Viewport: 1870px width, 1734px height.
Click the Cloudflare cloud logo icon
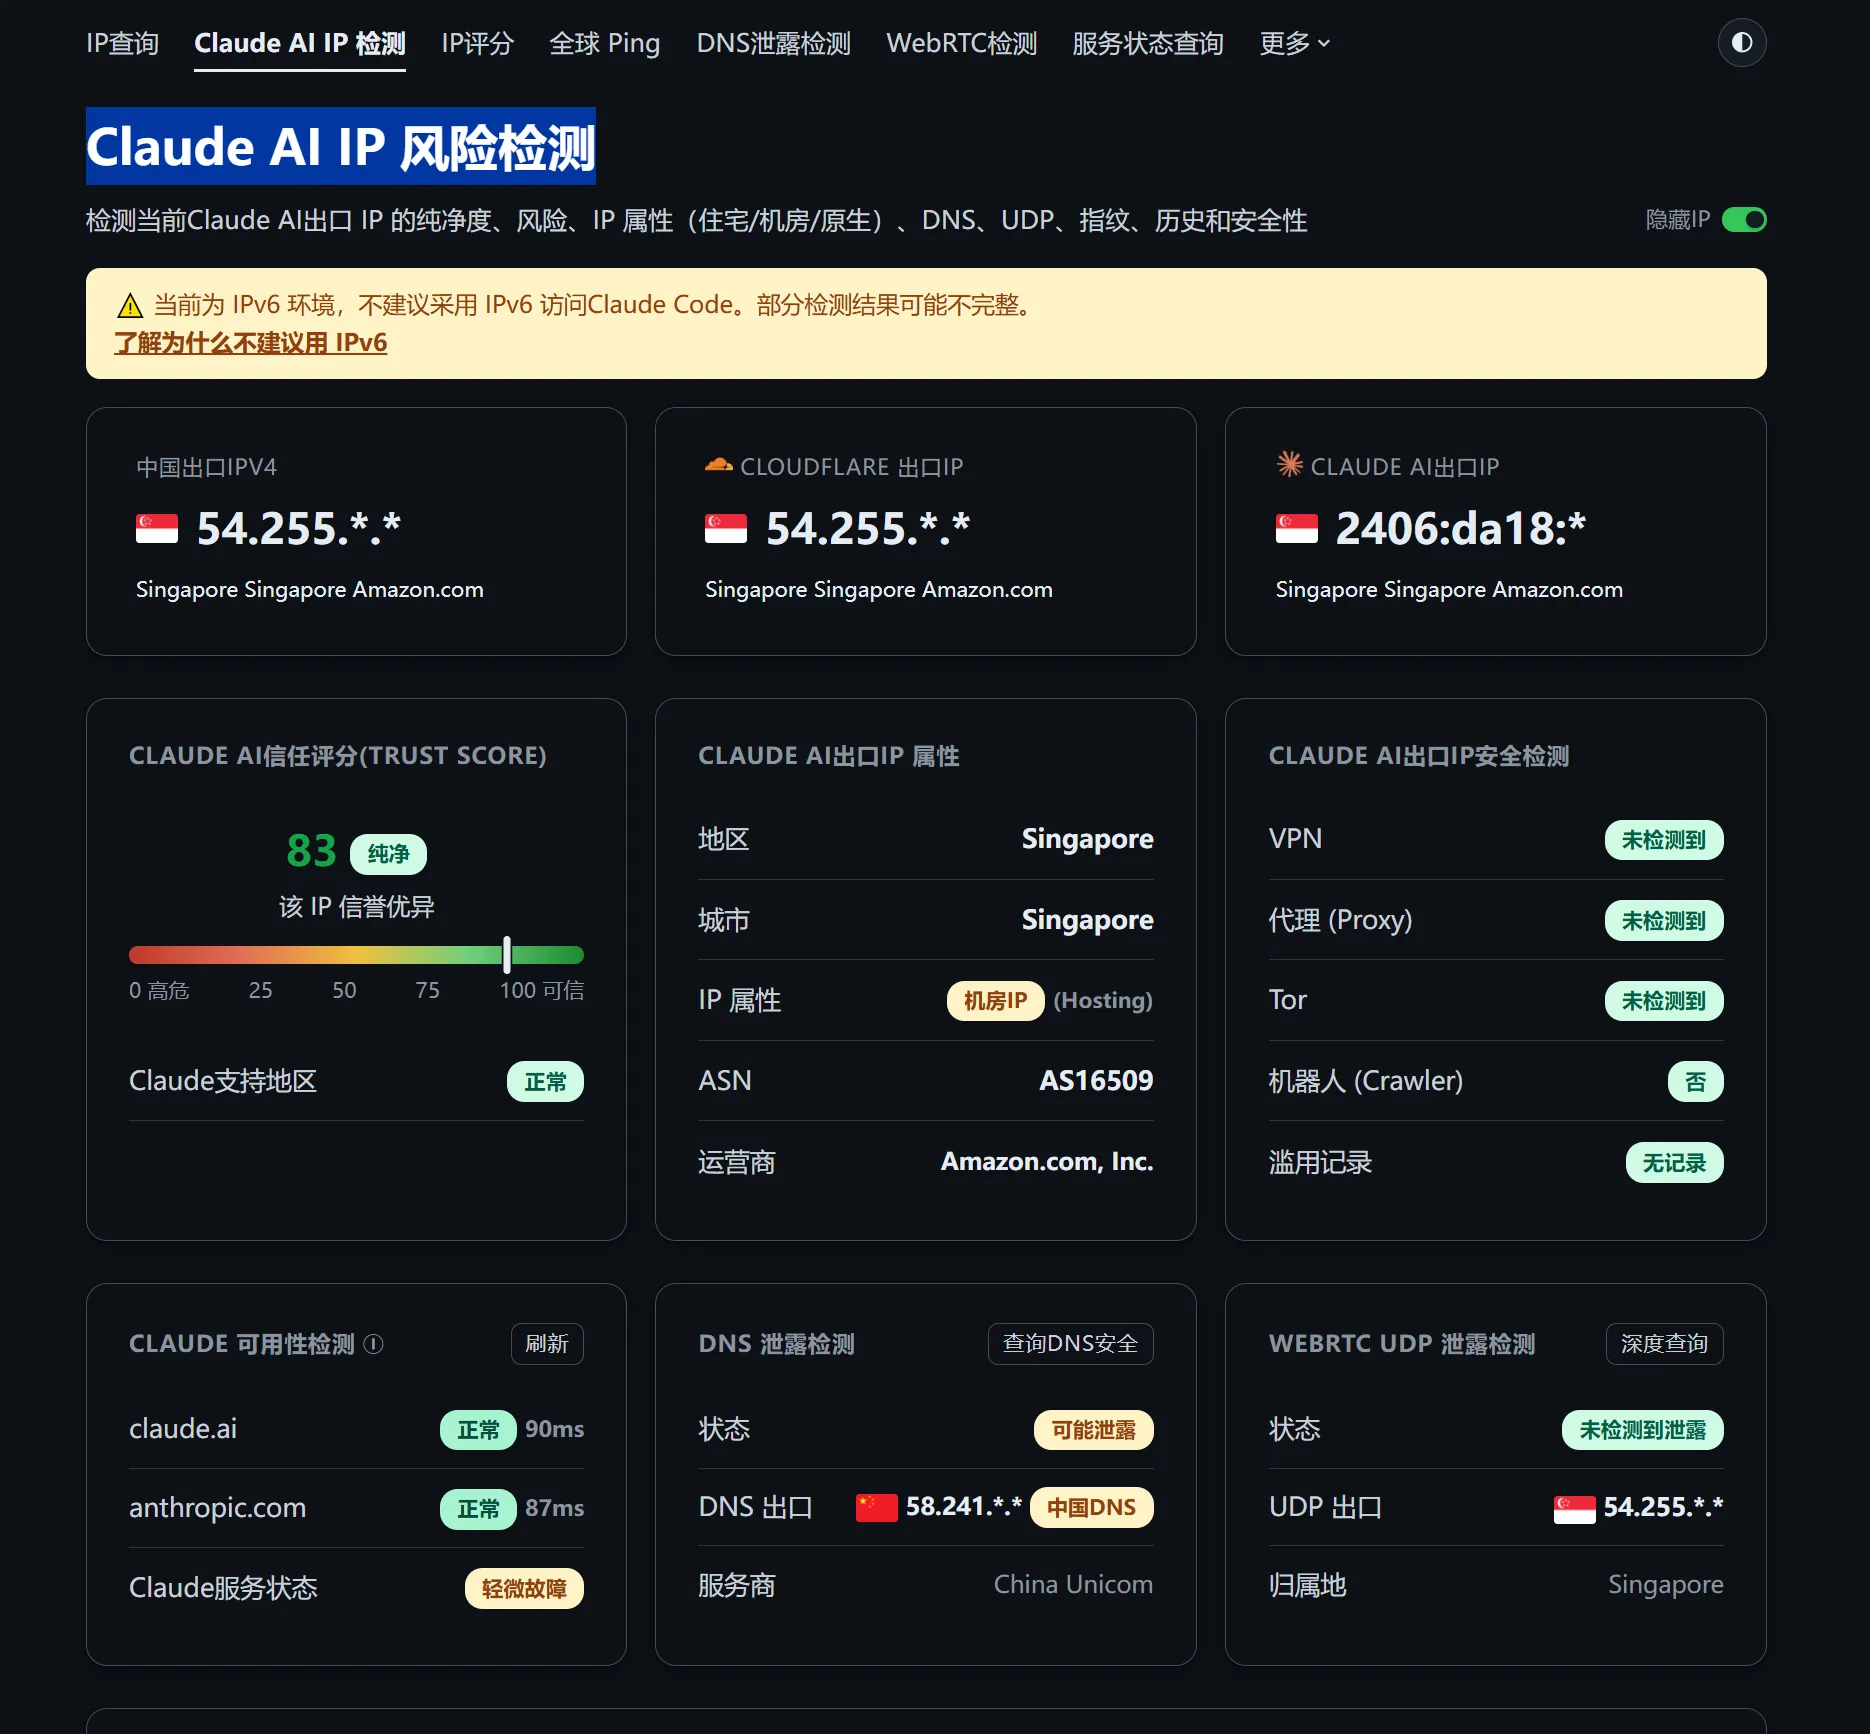(x=718, y=465)
